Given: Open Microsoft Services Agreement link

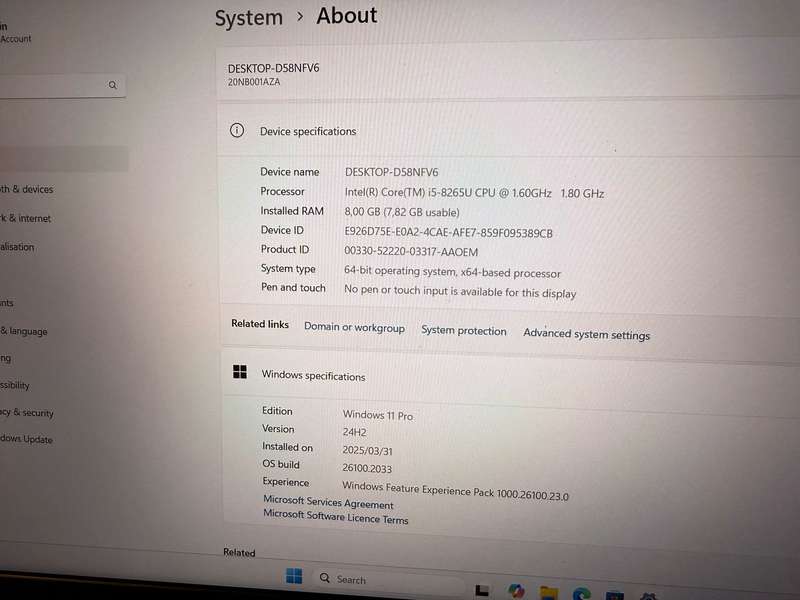Looking at the screenshot, I should coord(329,502).
